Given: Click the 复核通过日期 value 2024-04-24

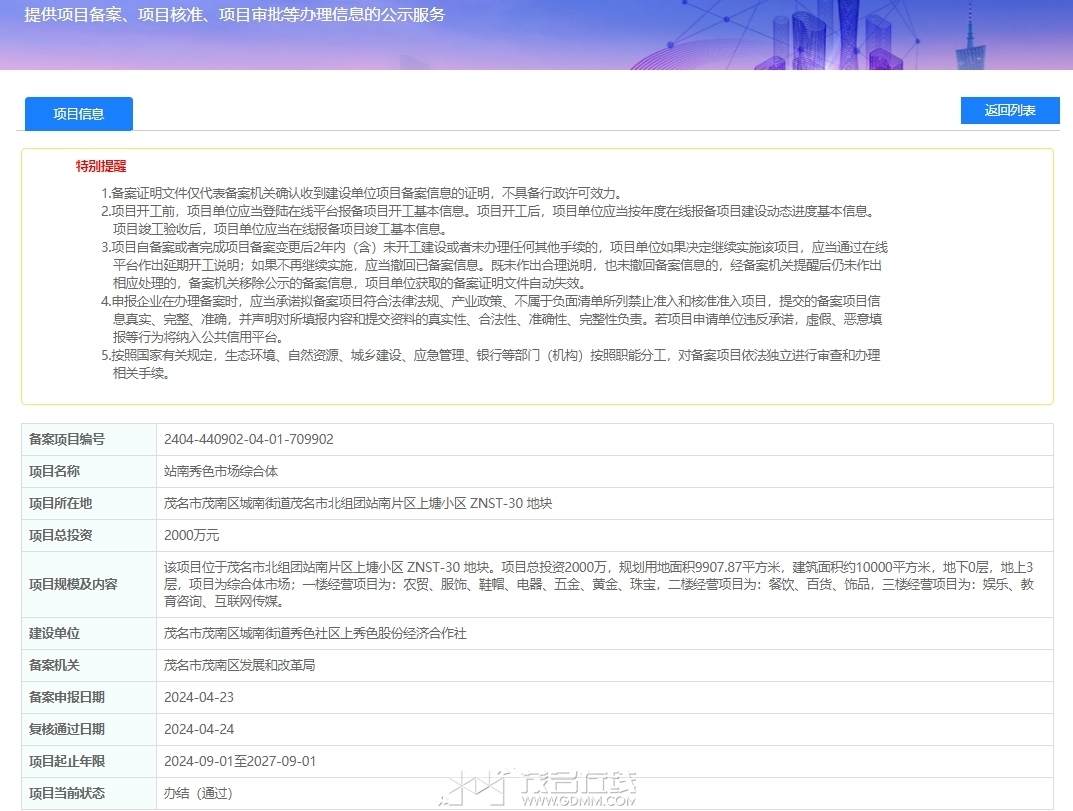Looking at the screenshot, I should click(x=198, y=729).
